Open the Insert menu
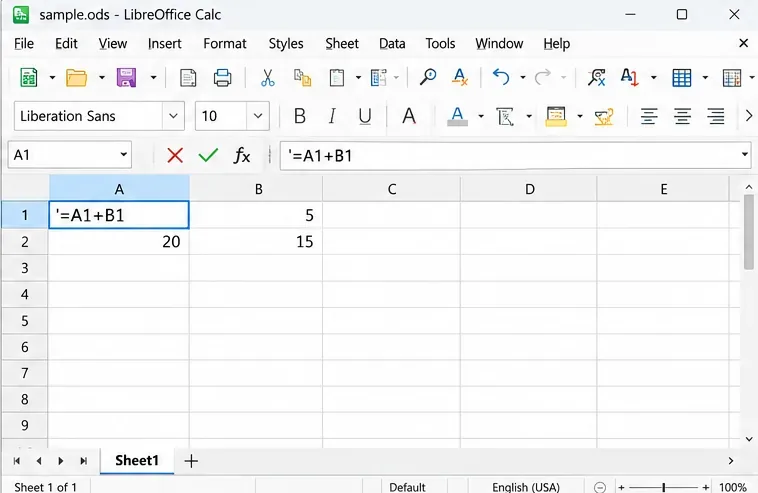Screen dimensions: 758x493 pyautogui.click(x=164, y=44)
